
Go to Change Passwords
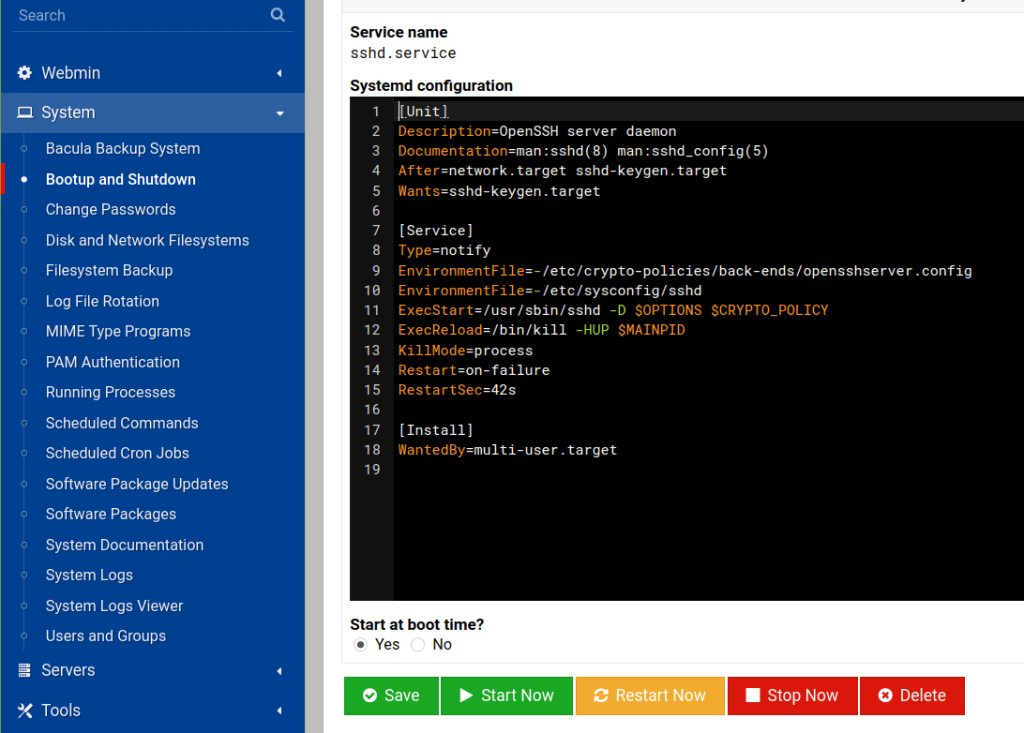click(110, 209)
